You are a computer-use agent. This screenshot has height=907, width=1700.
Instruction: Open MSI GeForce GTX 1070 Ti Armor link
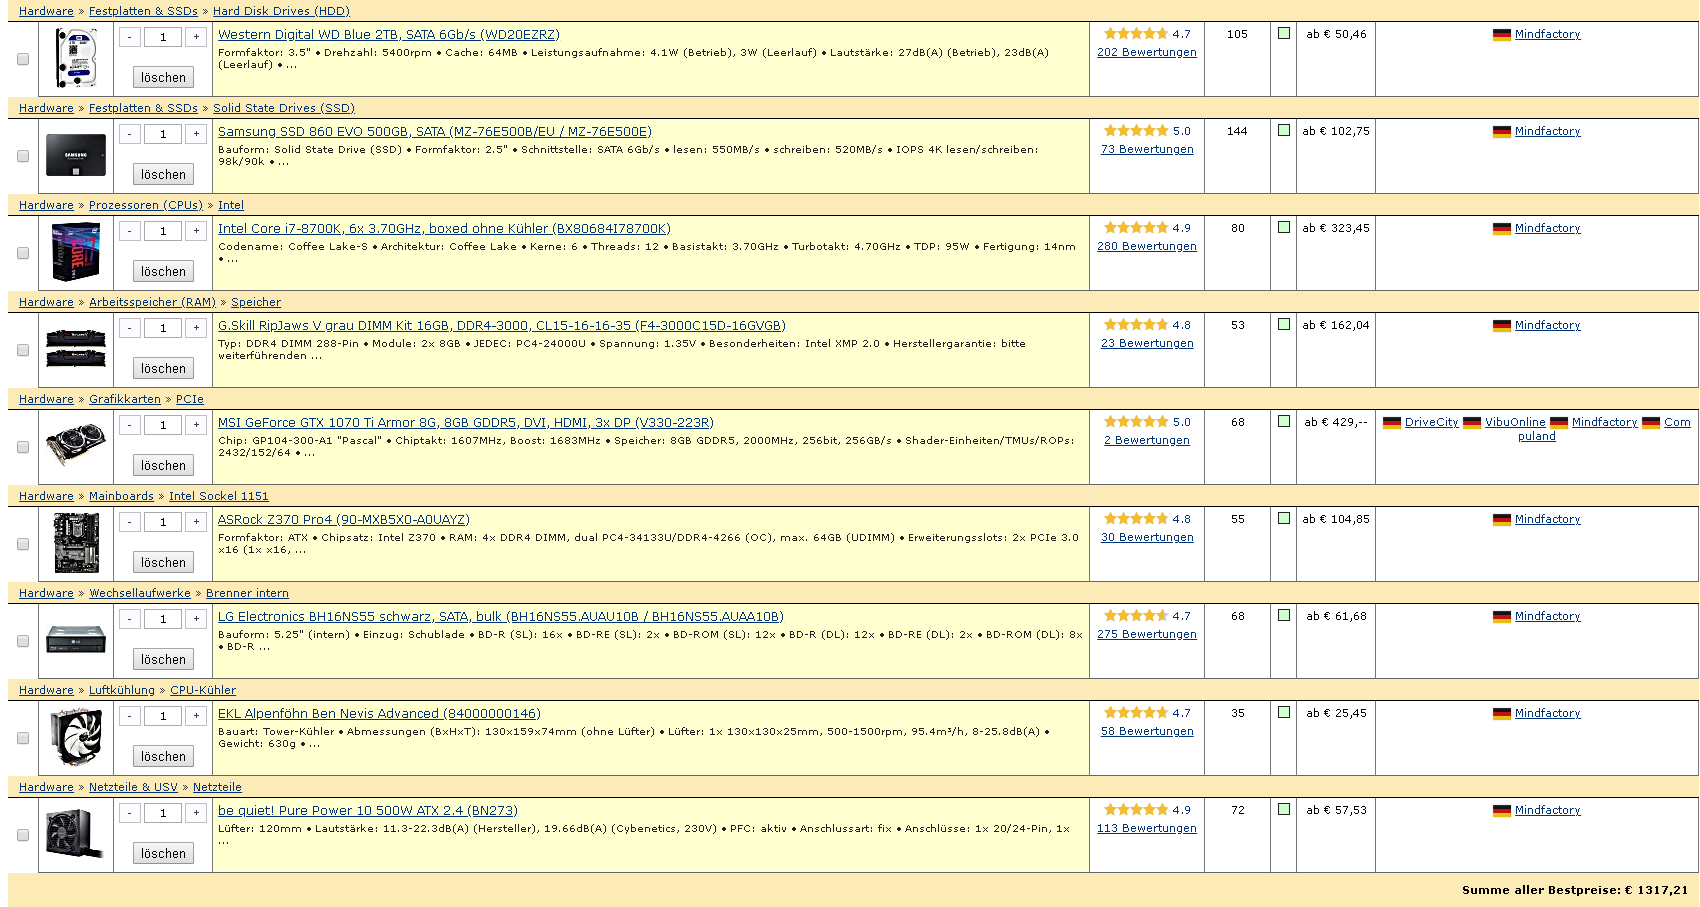pos(466,422)
